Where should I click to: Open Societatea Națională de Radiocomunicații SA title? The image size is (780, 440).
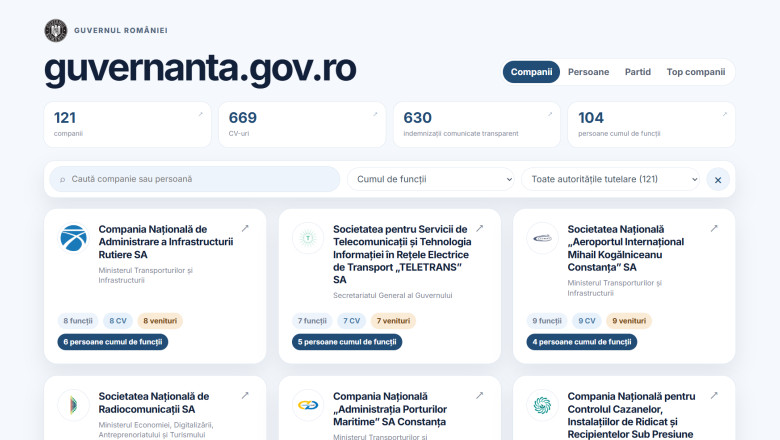[x=154, y=403]
